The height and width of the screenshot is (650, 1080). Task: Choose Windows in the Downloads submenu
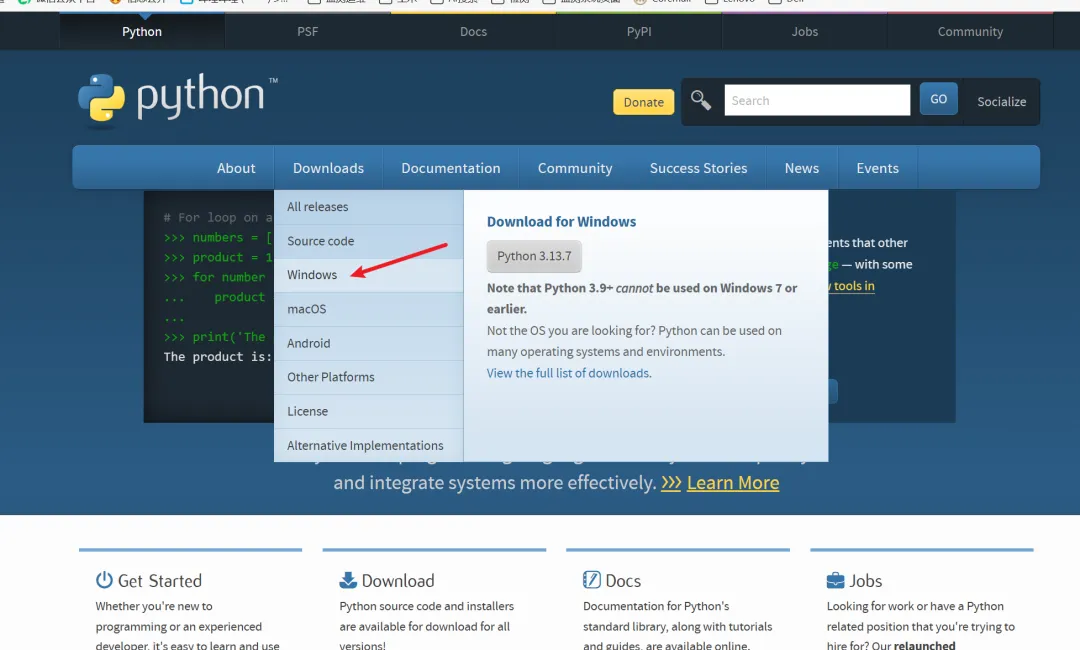pos(368,275)
